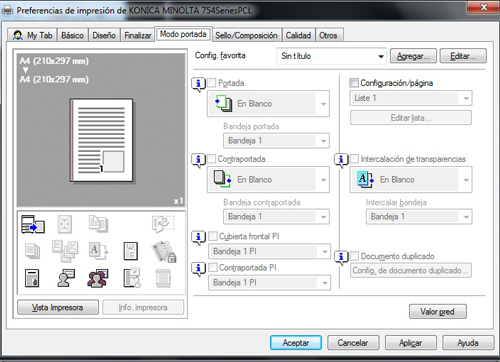Click the Valor pred button
The image size is (500, 362).
[x=437, y=312]
